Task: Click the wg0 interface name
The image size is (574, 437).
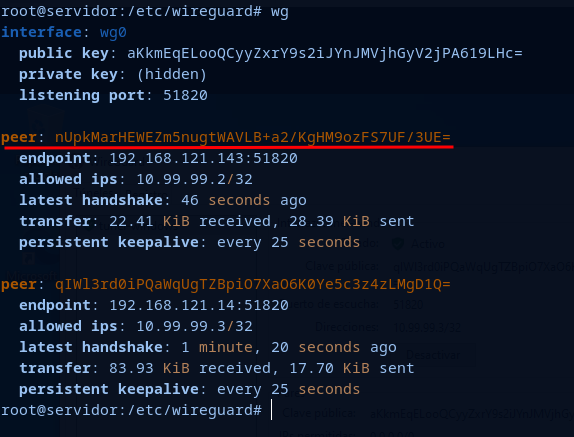Action: [x=113, y=33]
